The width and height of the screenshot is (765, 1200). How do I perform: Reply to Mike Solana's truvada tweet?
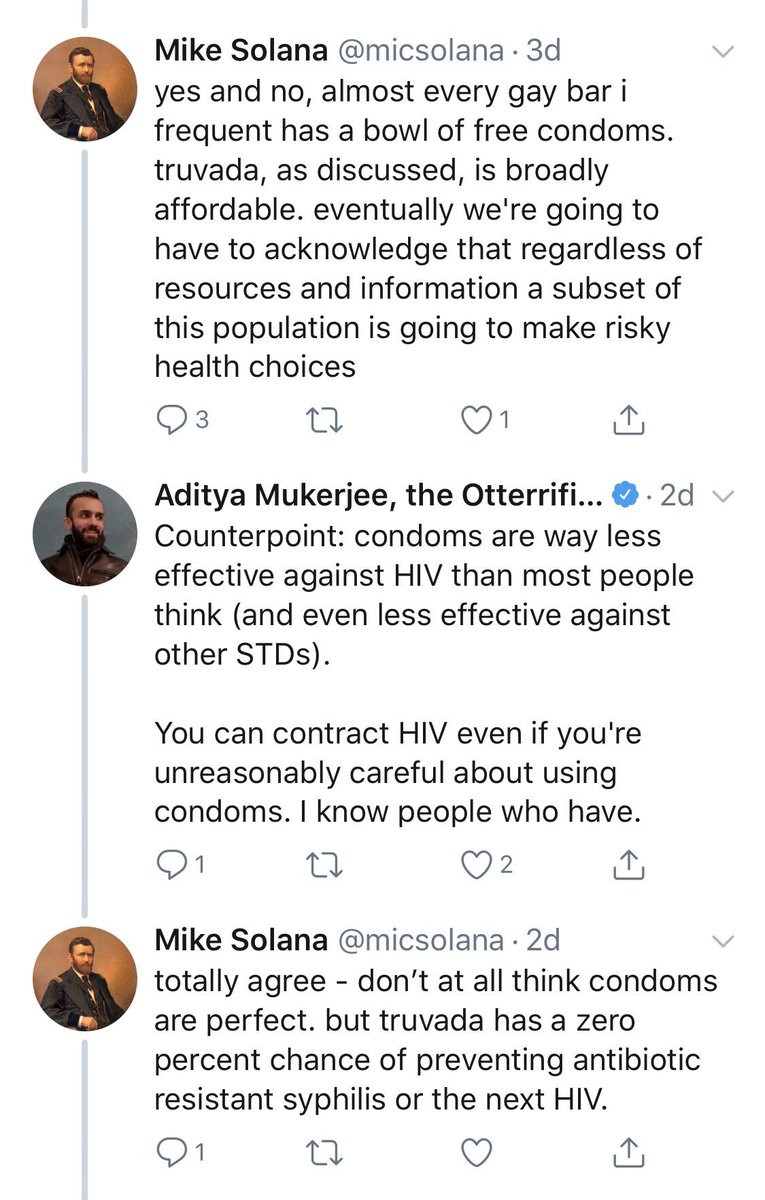(171, 1153)
